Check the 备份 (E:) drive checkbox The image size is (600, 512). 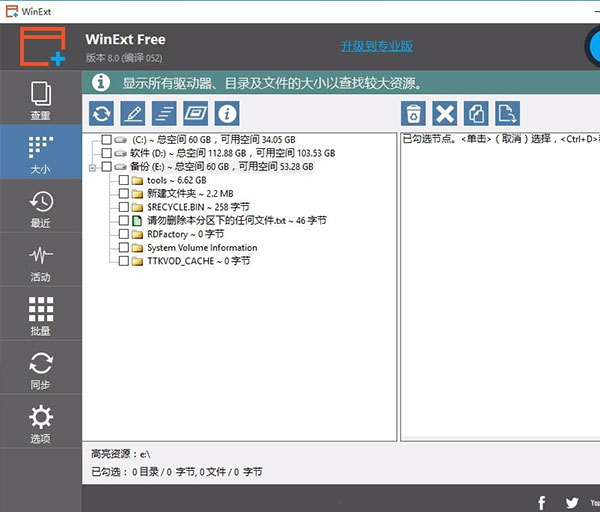tap(106, 166)
